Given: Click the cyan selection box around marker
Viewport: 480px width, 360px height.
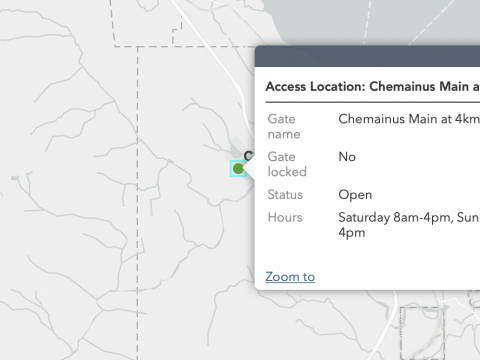Looking at the screenshot, I should [238, 169].
